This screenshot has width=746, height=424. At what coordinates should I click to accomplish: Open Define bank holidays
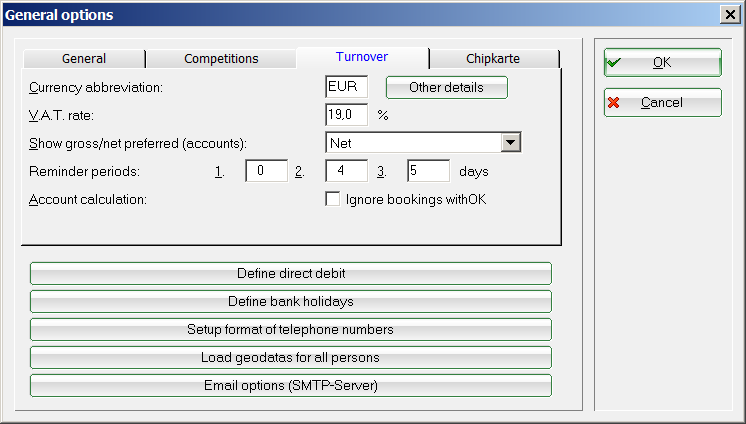coord(291,301)
